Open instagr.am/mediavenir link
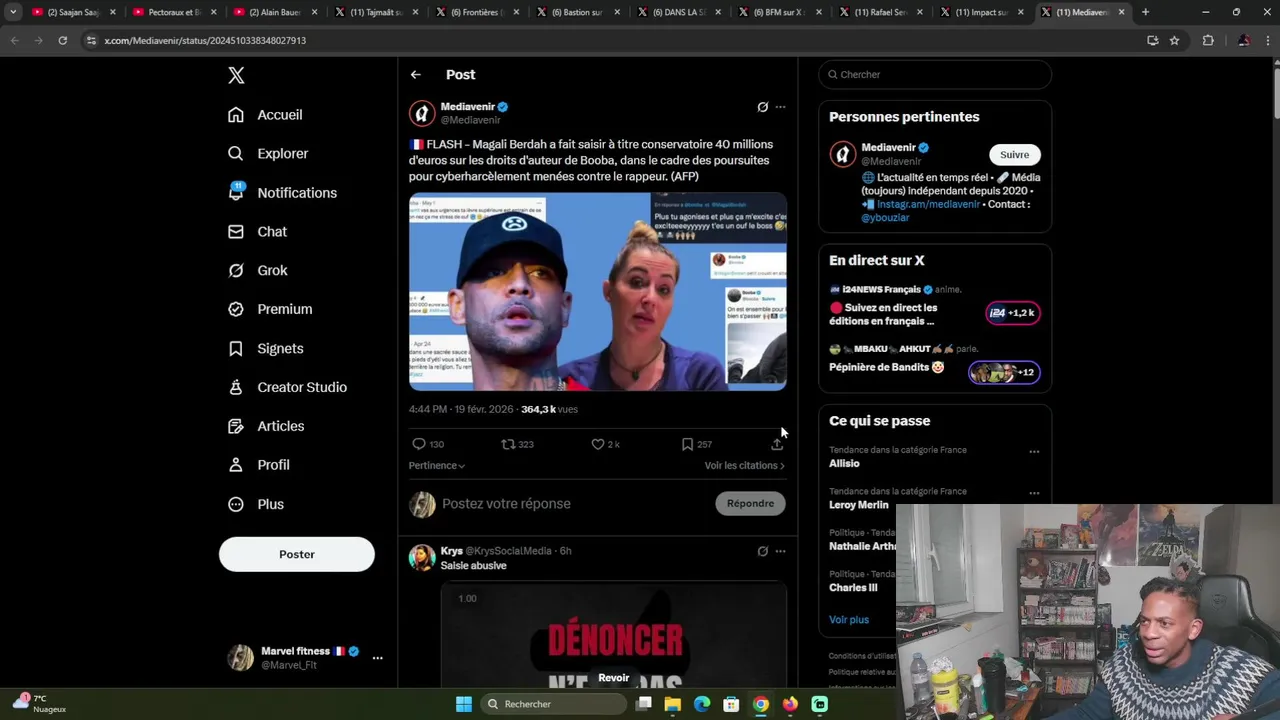 (928, 204)
